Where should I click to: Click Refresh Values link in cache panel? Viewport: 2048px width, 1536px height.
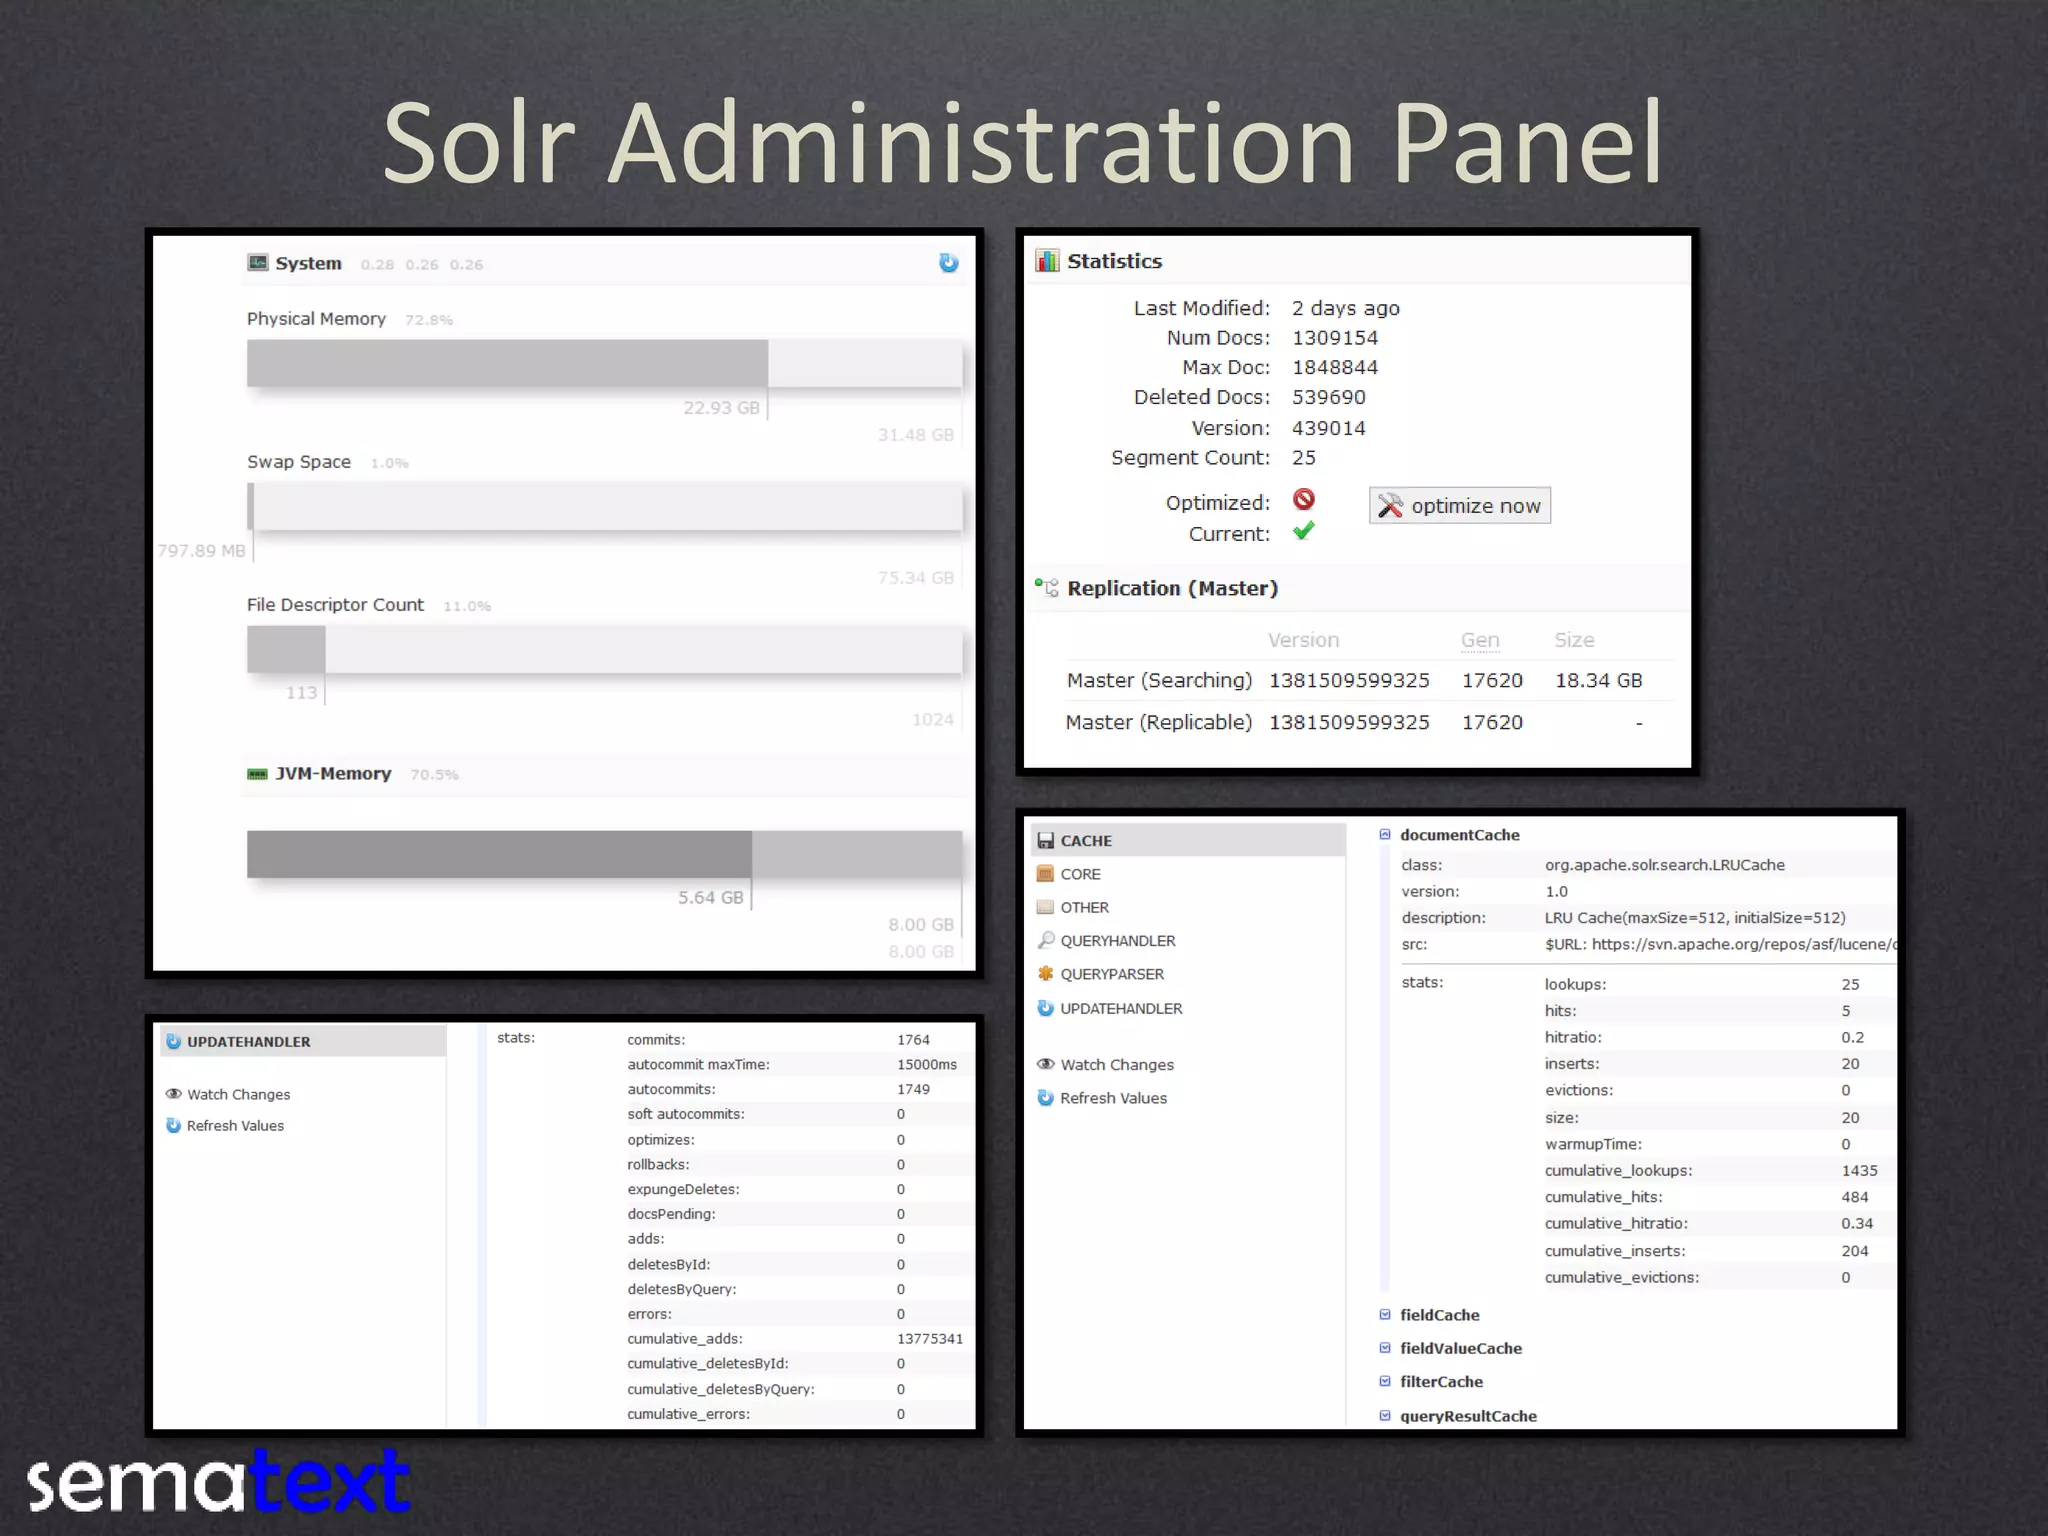pos(1113,1098)
